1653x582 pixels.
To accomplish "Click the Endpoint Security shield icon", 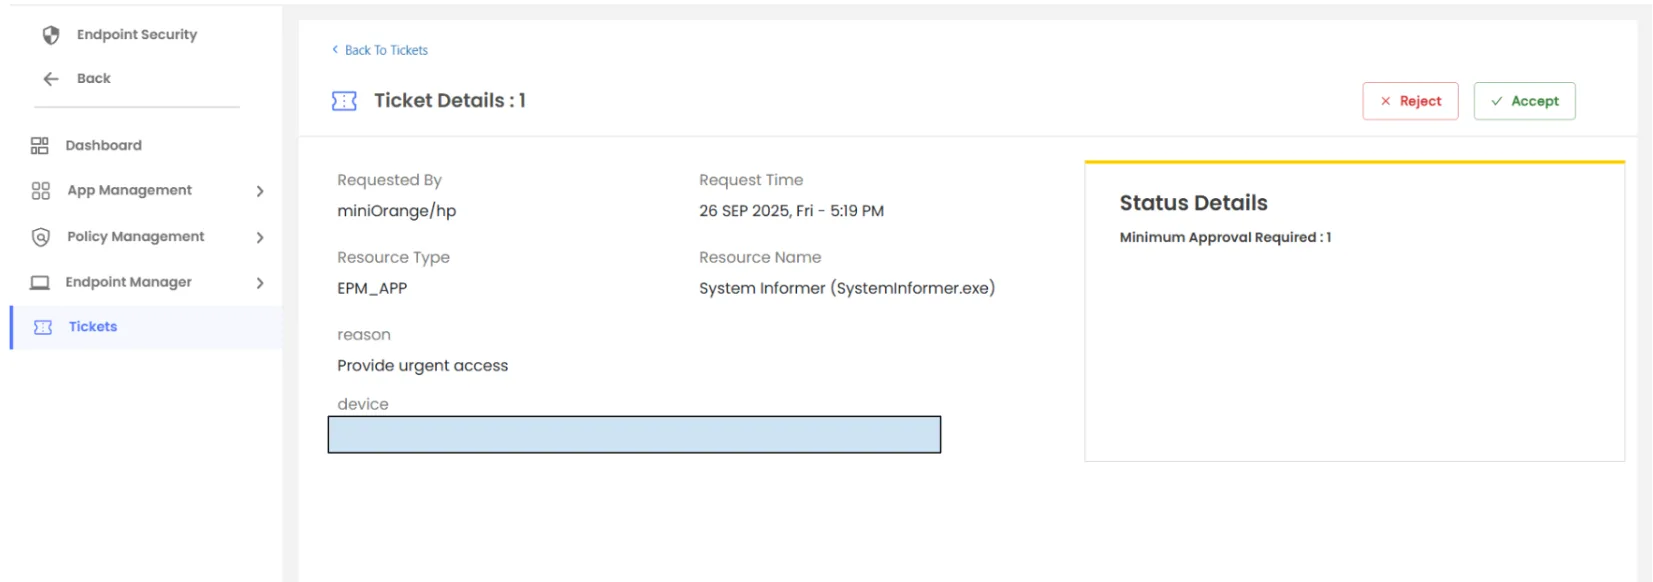I will click(x=51, y=35).
